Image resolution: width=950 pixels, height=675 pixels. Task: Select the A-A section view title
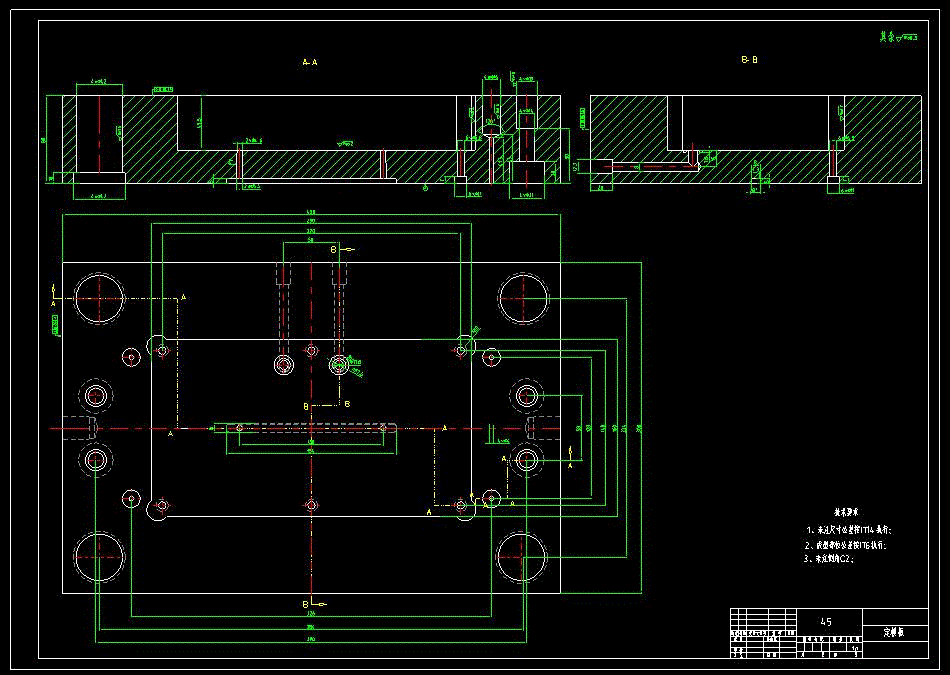pyautogui.click(x=310, y=62)
